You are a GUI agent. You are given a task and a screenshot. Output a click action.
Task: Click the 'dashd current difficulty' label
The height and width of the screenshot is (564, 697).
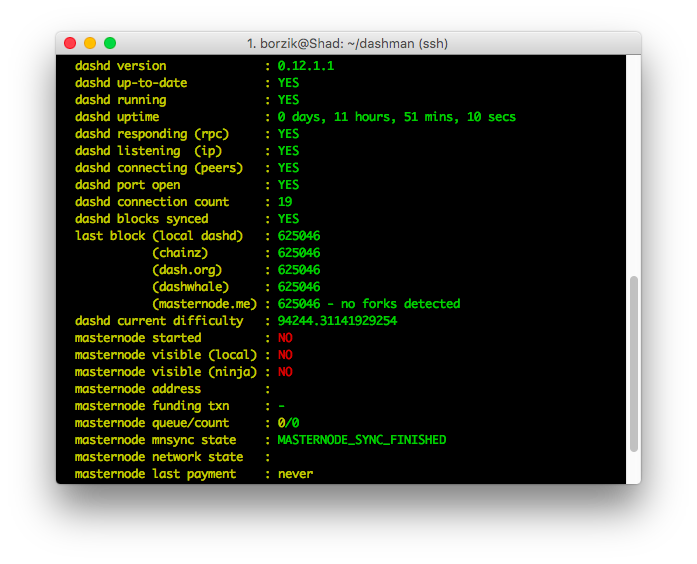point(159,321)
